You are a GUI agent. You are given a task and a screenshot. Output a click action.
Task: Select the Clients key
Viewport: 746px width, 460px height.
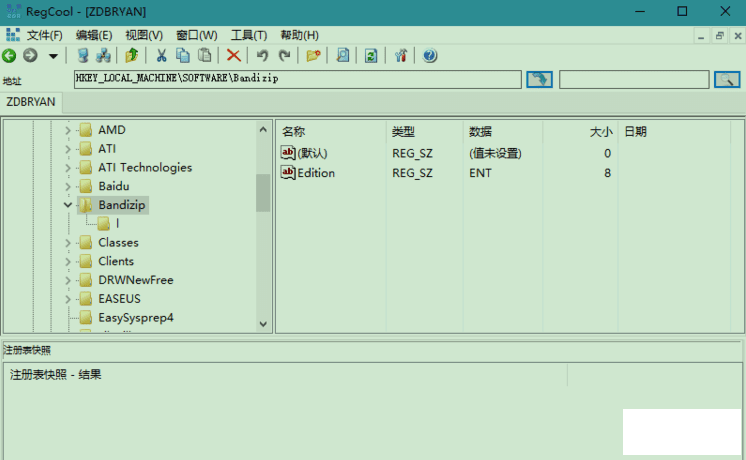(x=116, y=261)
